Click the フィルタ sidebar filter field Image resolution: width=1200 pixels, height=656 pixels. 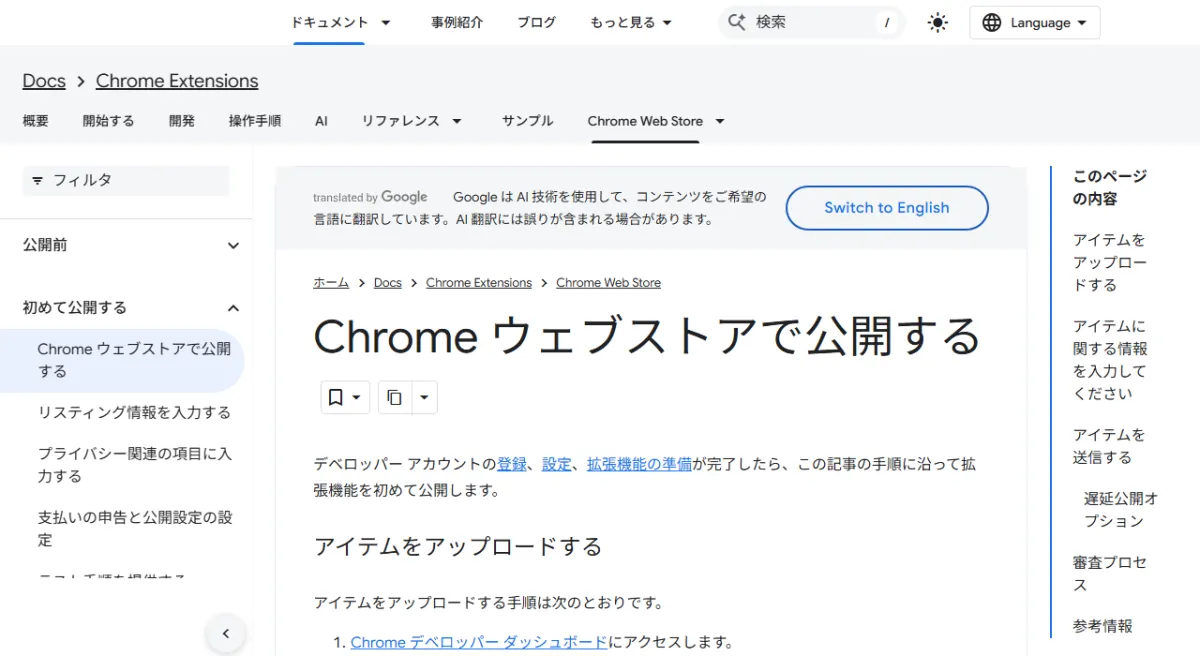click(126, 181)
